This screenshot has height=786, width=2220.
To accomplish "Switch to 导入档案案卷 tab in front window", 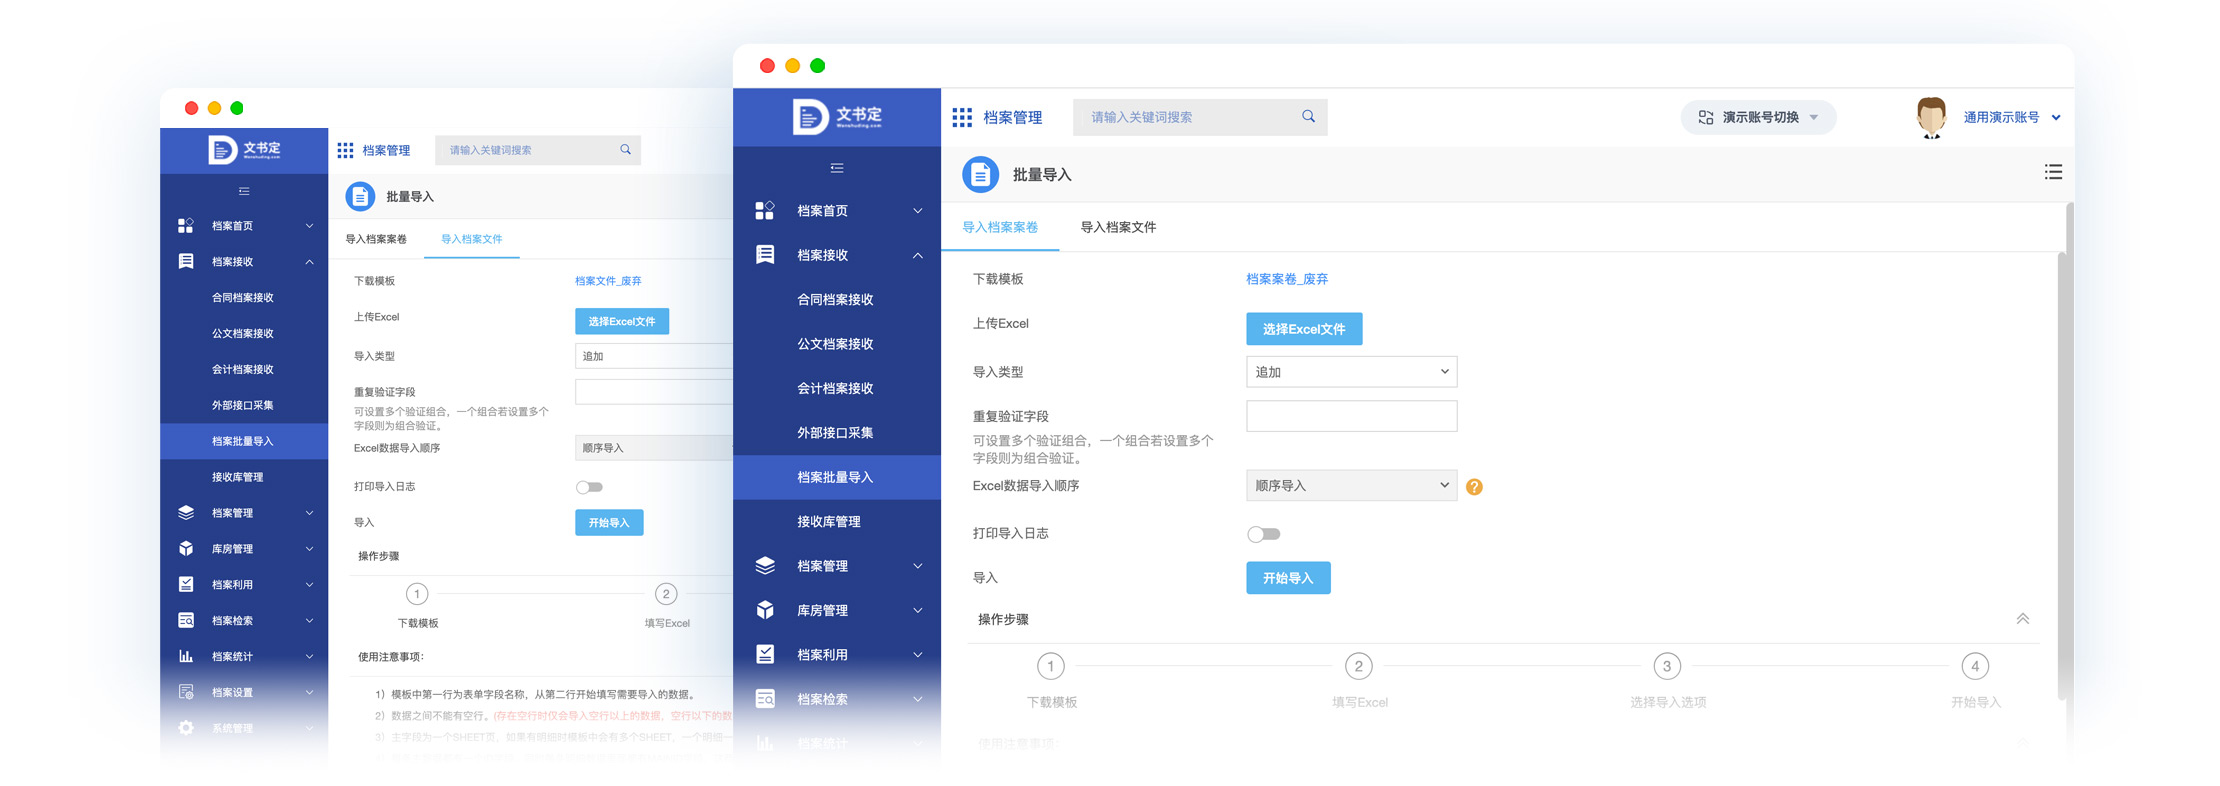I will pos(1000,227).
